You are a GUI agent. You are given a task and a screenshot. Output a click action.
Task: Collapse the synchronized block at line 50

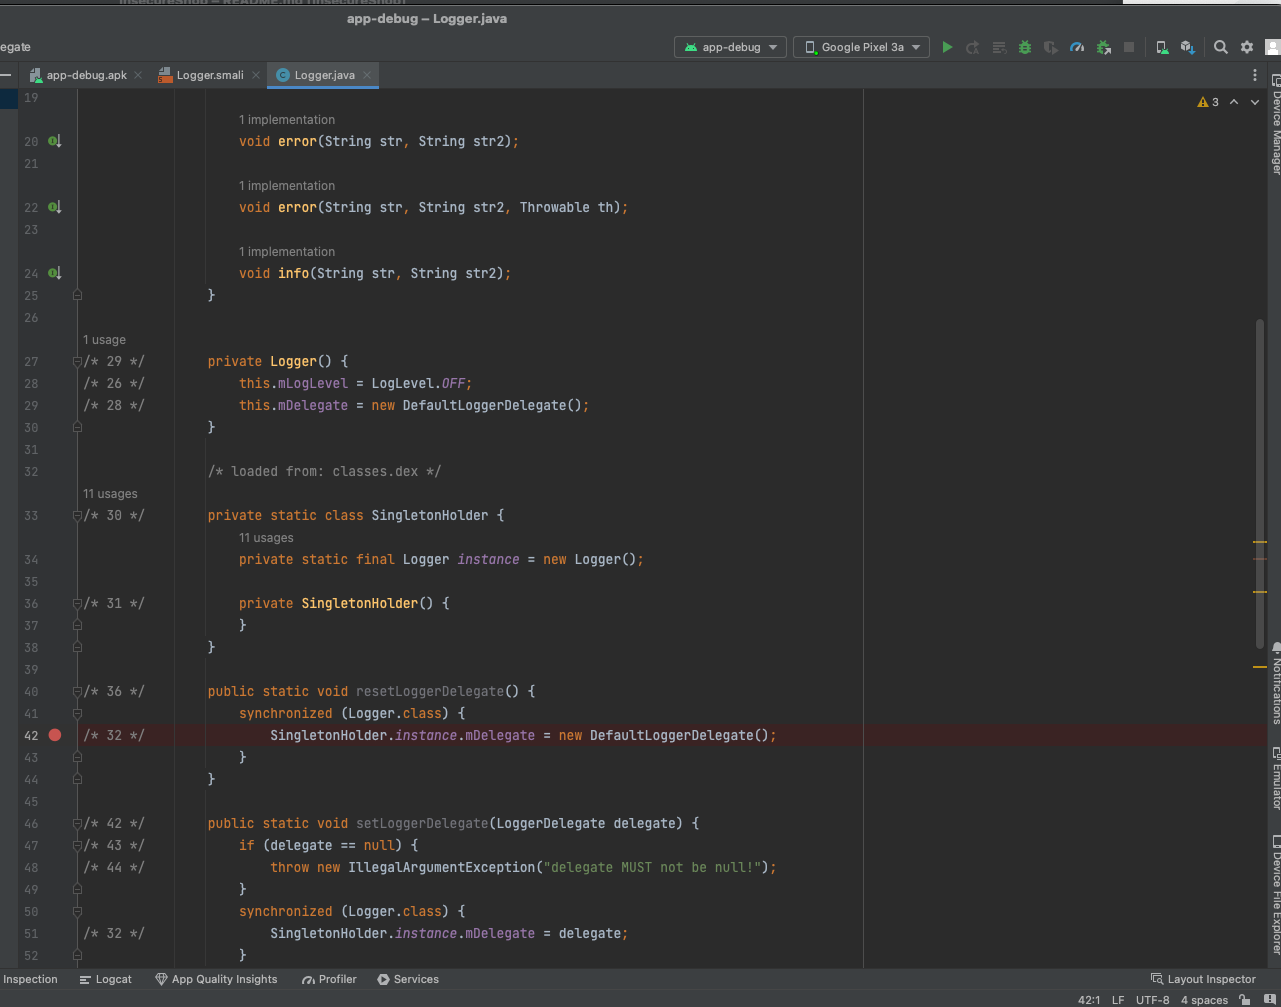click(x=77, y=911)
